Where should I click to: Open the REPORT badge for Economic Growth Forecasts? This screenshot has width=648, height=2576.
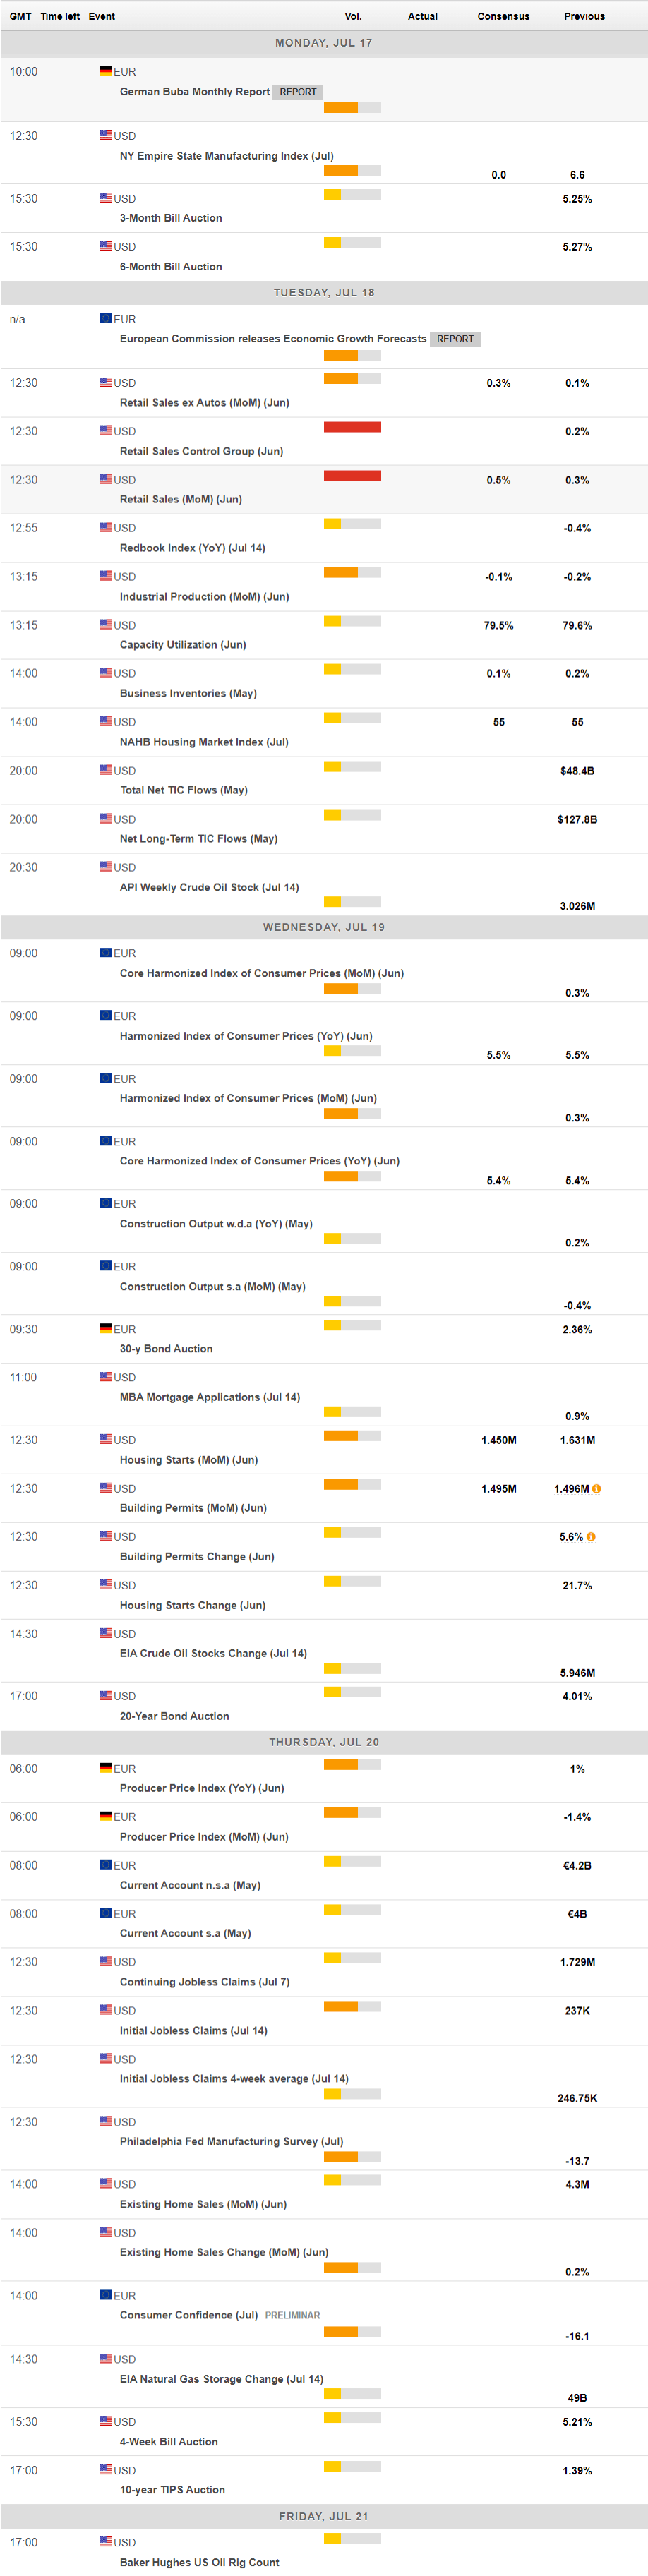[x=455, y=339]
